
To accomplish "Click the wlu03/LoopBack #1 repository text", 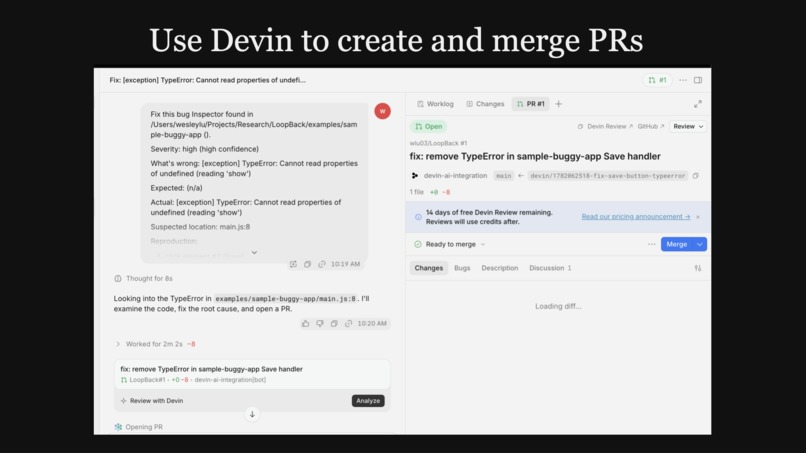I will click(438, 143).
